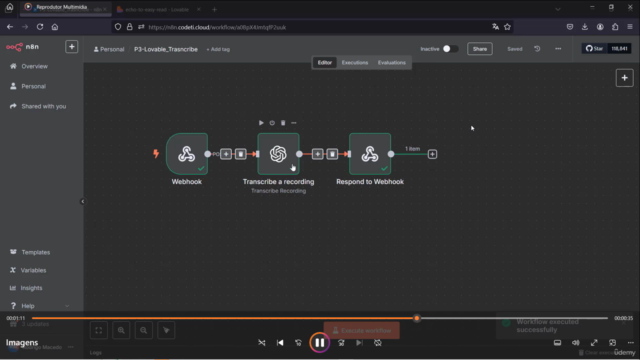
Task: Click the volume speaker icon
Action: click(576, 343)
